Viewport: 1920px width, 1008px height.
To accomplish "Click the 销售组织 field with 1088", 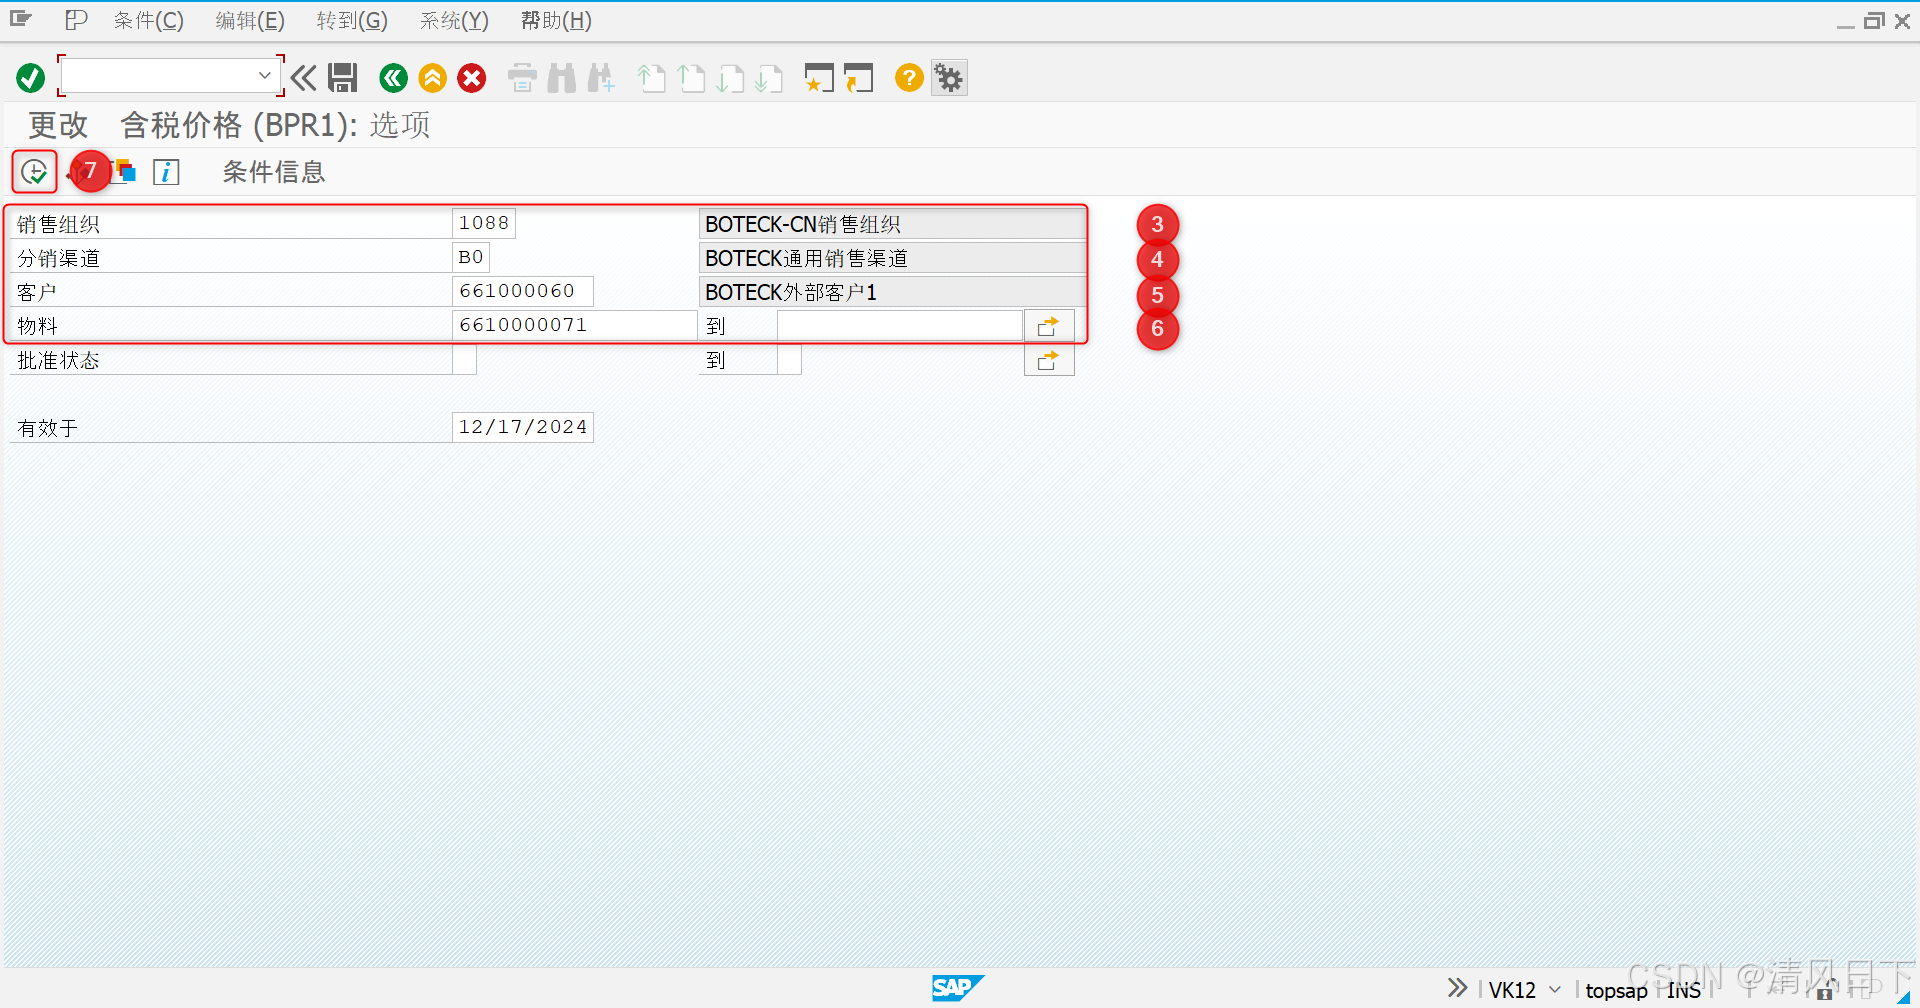I will point(484,223).
